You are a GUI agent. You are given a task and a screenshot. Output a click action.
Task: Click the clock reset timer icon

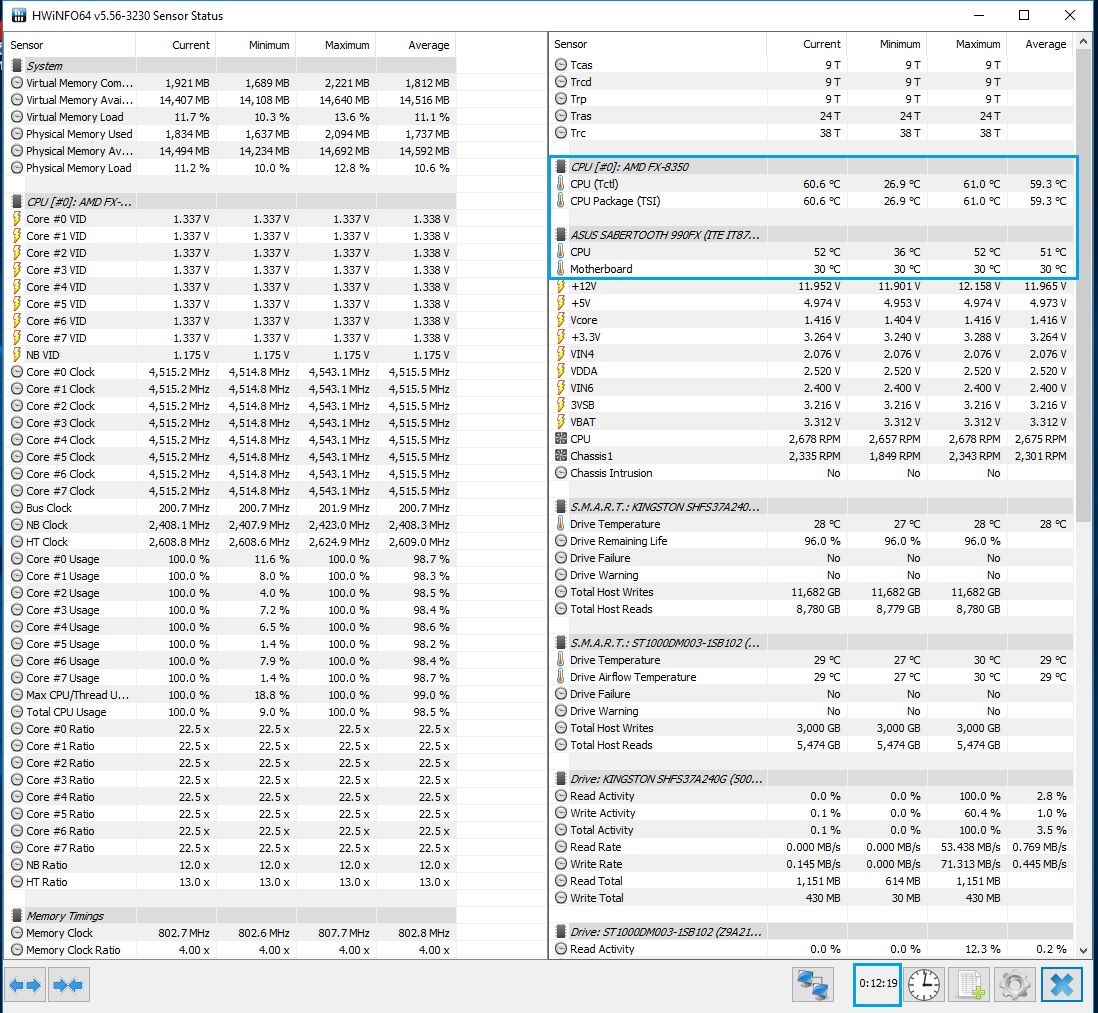point(924,984)
